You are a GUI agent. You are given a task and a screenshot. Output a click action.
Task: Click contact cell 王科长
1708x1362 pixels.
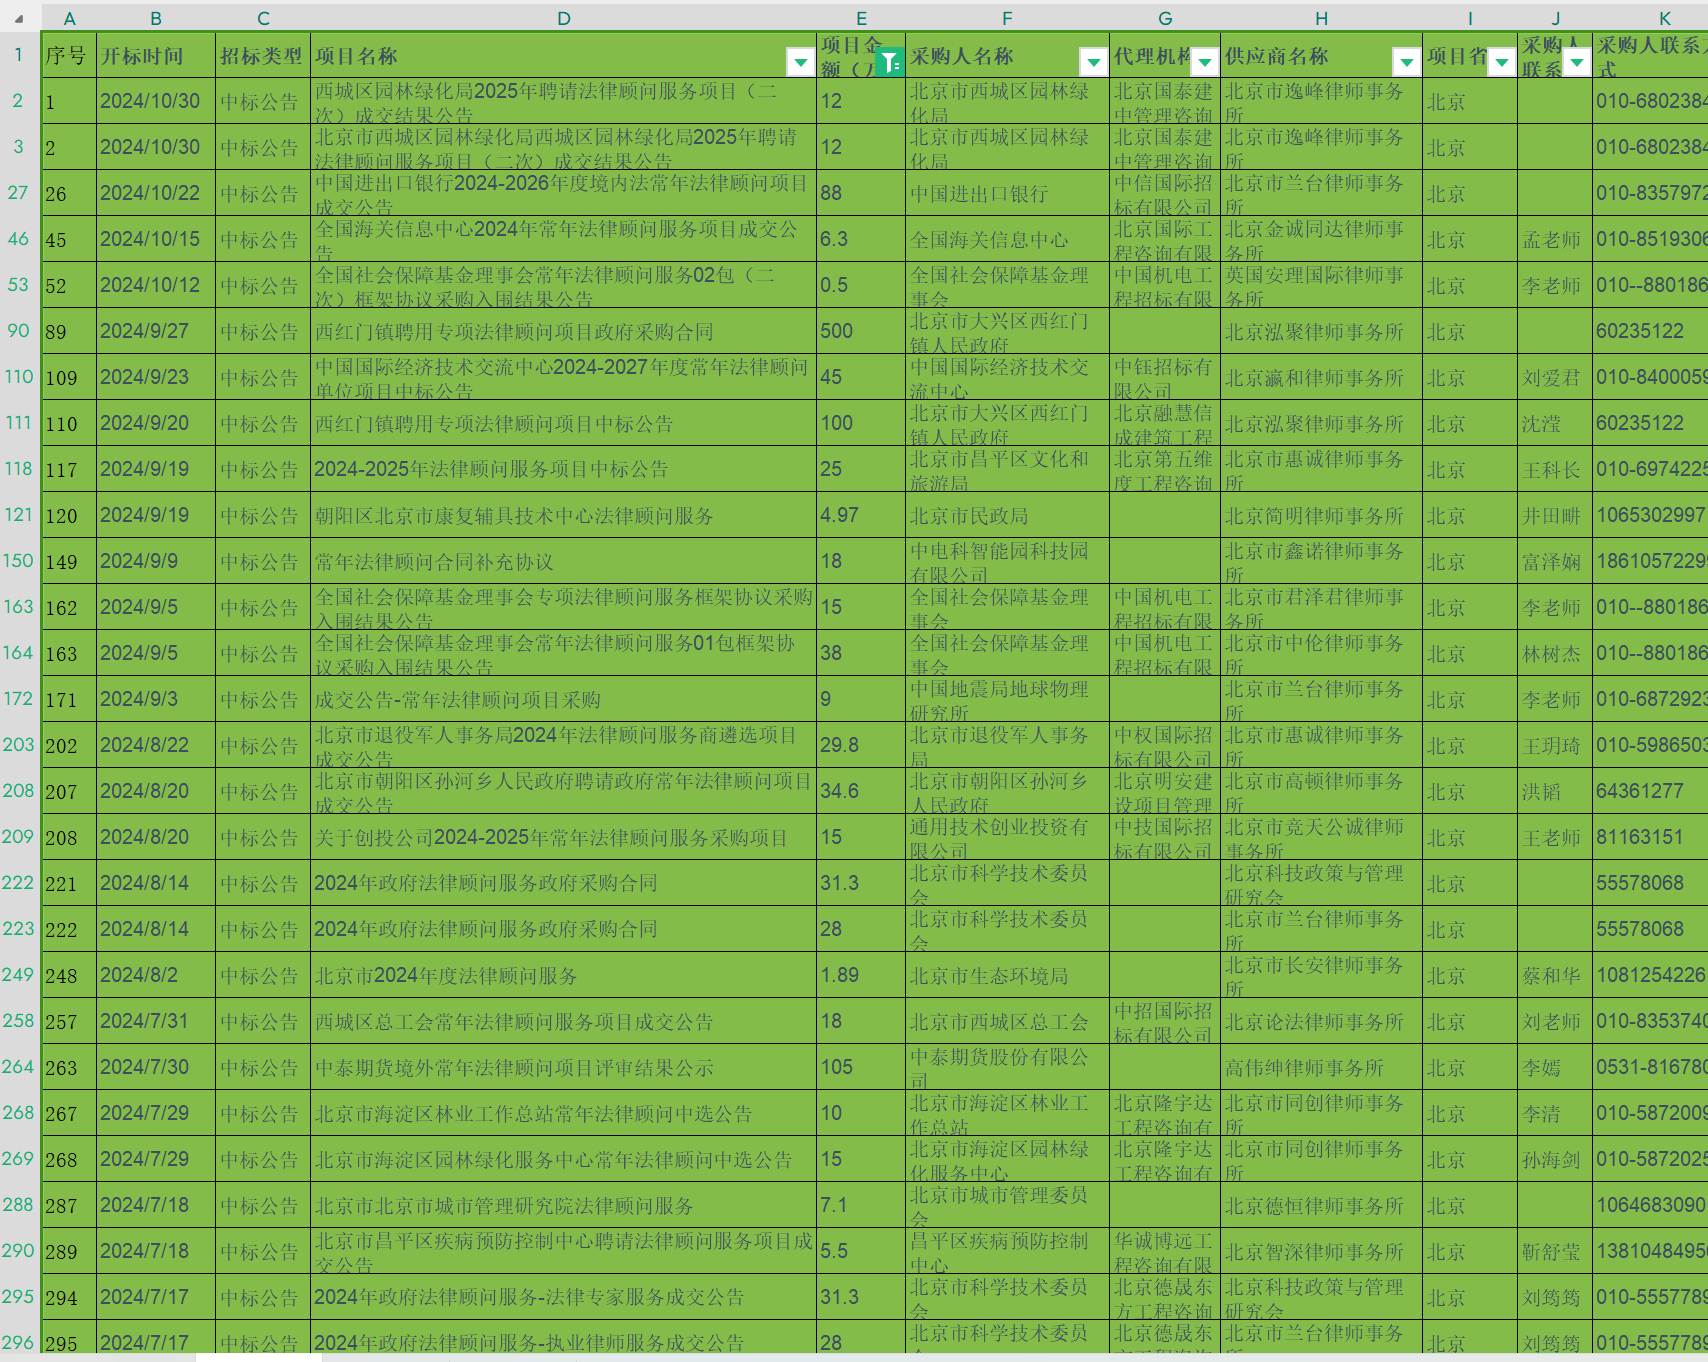[x=1555, y=469]
